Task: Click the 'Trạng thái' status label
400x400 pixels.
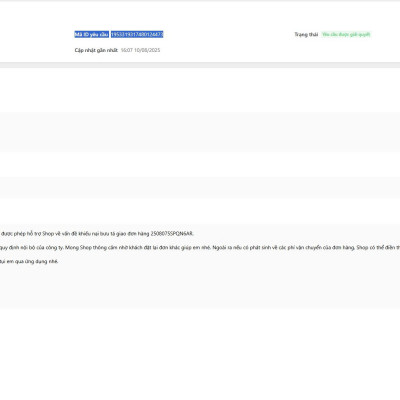Action: point(306,34)
